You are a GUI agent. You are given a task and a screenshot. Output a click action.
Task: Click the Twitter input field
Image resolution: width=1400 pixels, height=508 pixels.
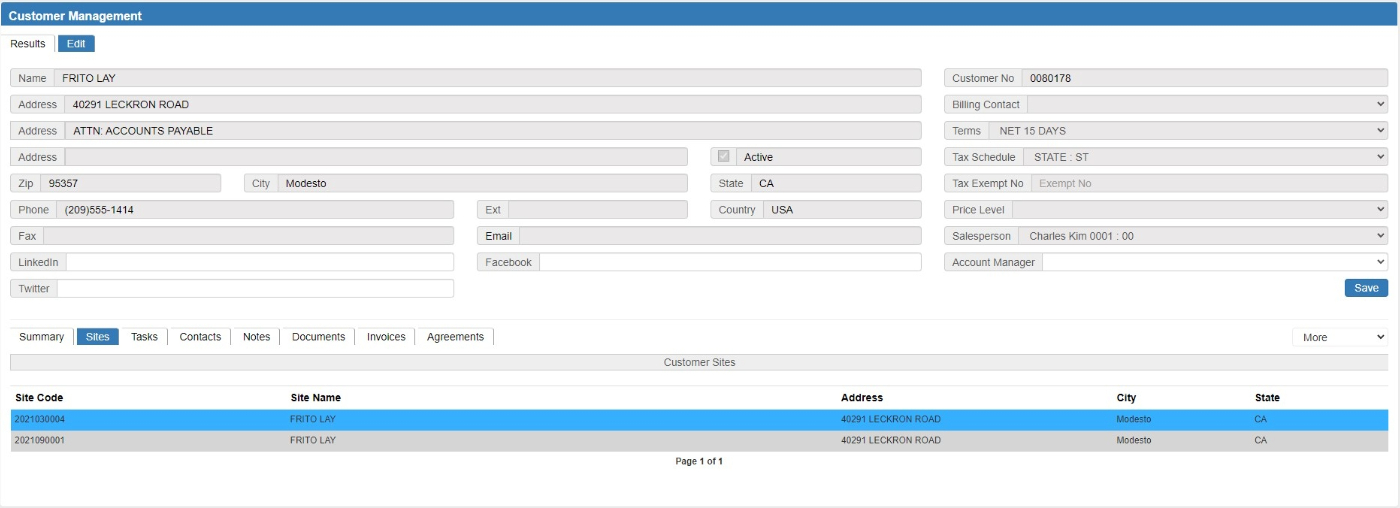(x=255, y=288)
